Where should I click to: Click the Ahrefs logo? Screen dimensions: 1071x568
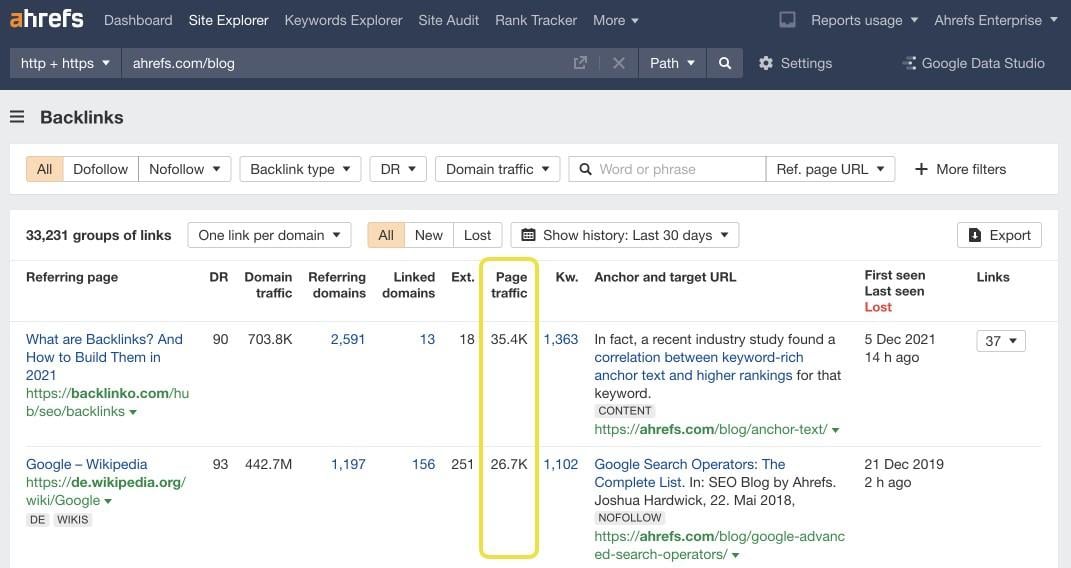click(x=46, y=18)
